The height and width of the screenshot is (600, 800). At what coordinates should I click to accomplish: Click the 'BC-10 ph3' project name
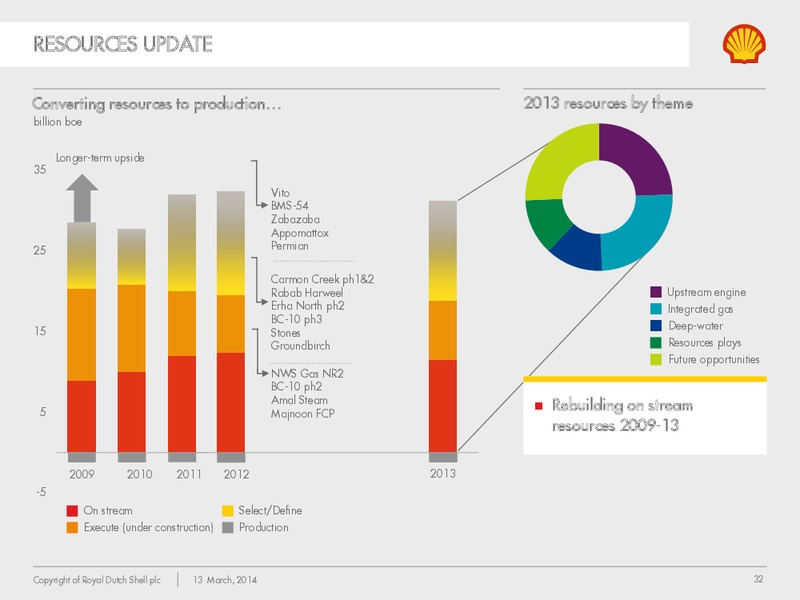(296, 319)
